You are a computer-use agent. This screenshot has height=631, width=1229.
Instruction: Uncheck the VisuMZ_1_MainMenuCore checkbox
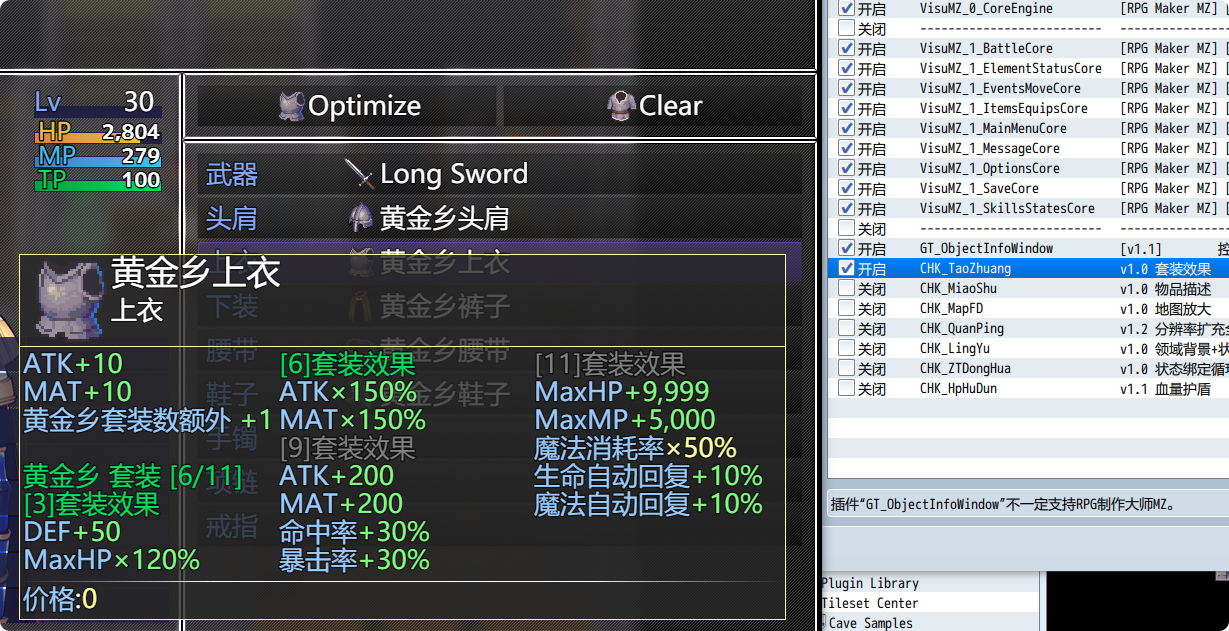[x=847, y=128]
